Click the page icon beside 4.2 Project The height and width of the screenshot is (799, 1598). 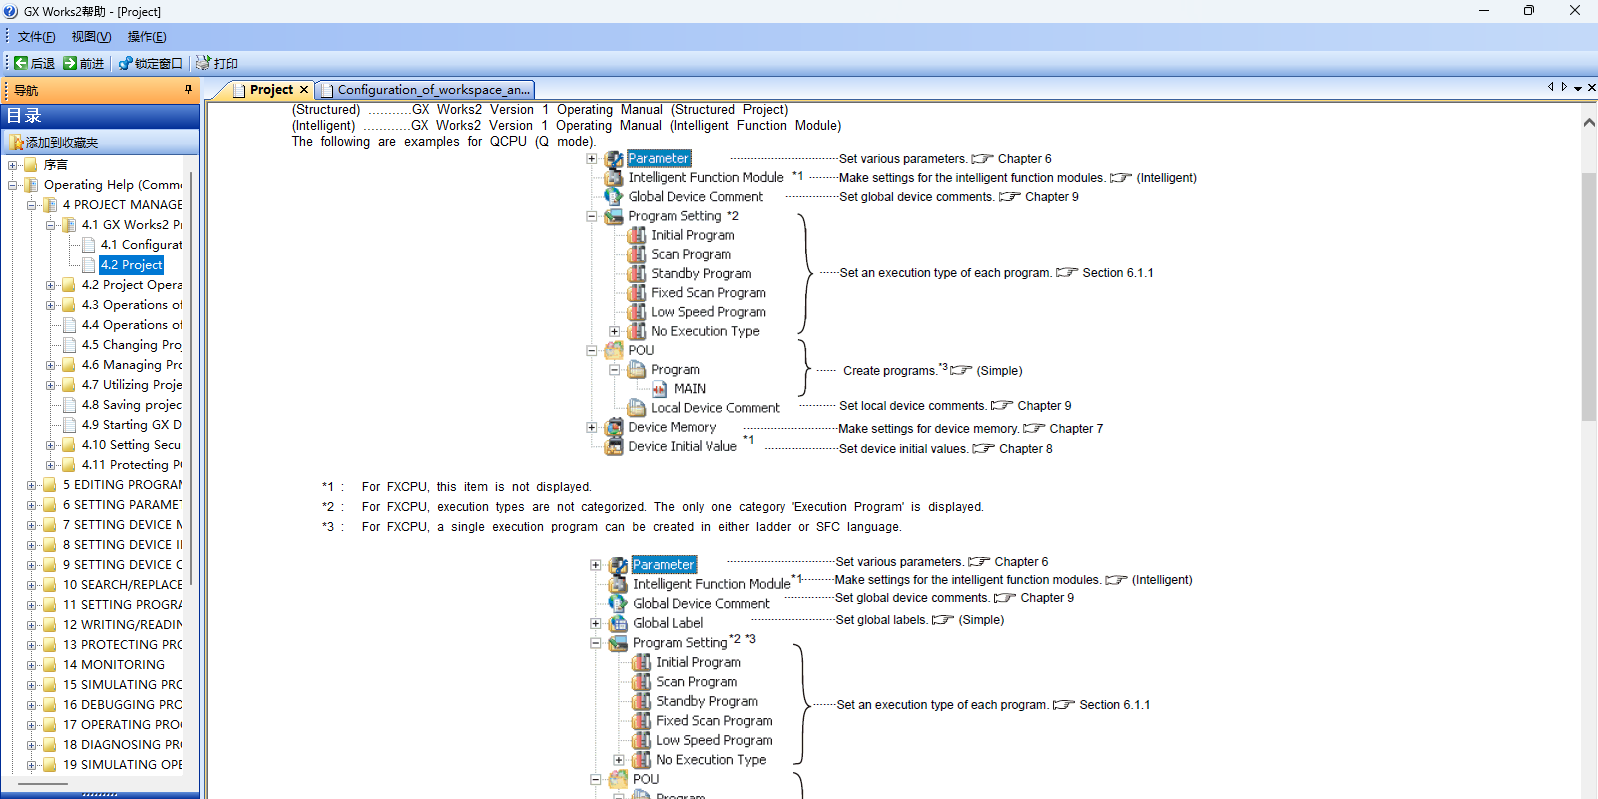tap(89, 265)
